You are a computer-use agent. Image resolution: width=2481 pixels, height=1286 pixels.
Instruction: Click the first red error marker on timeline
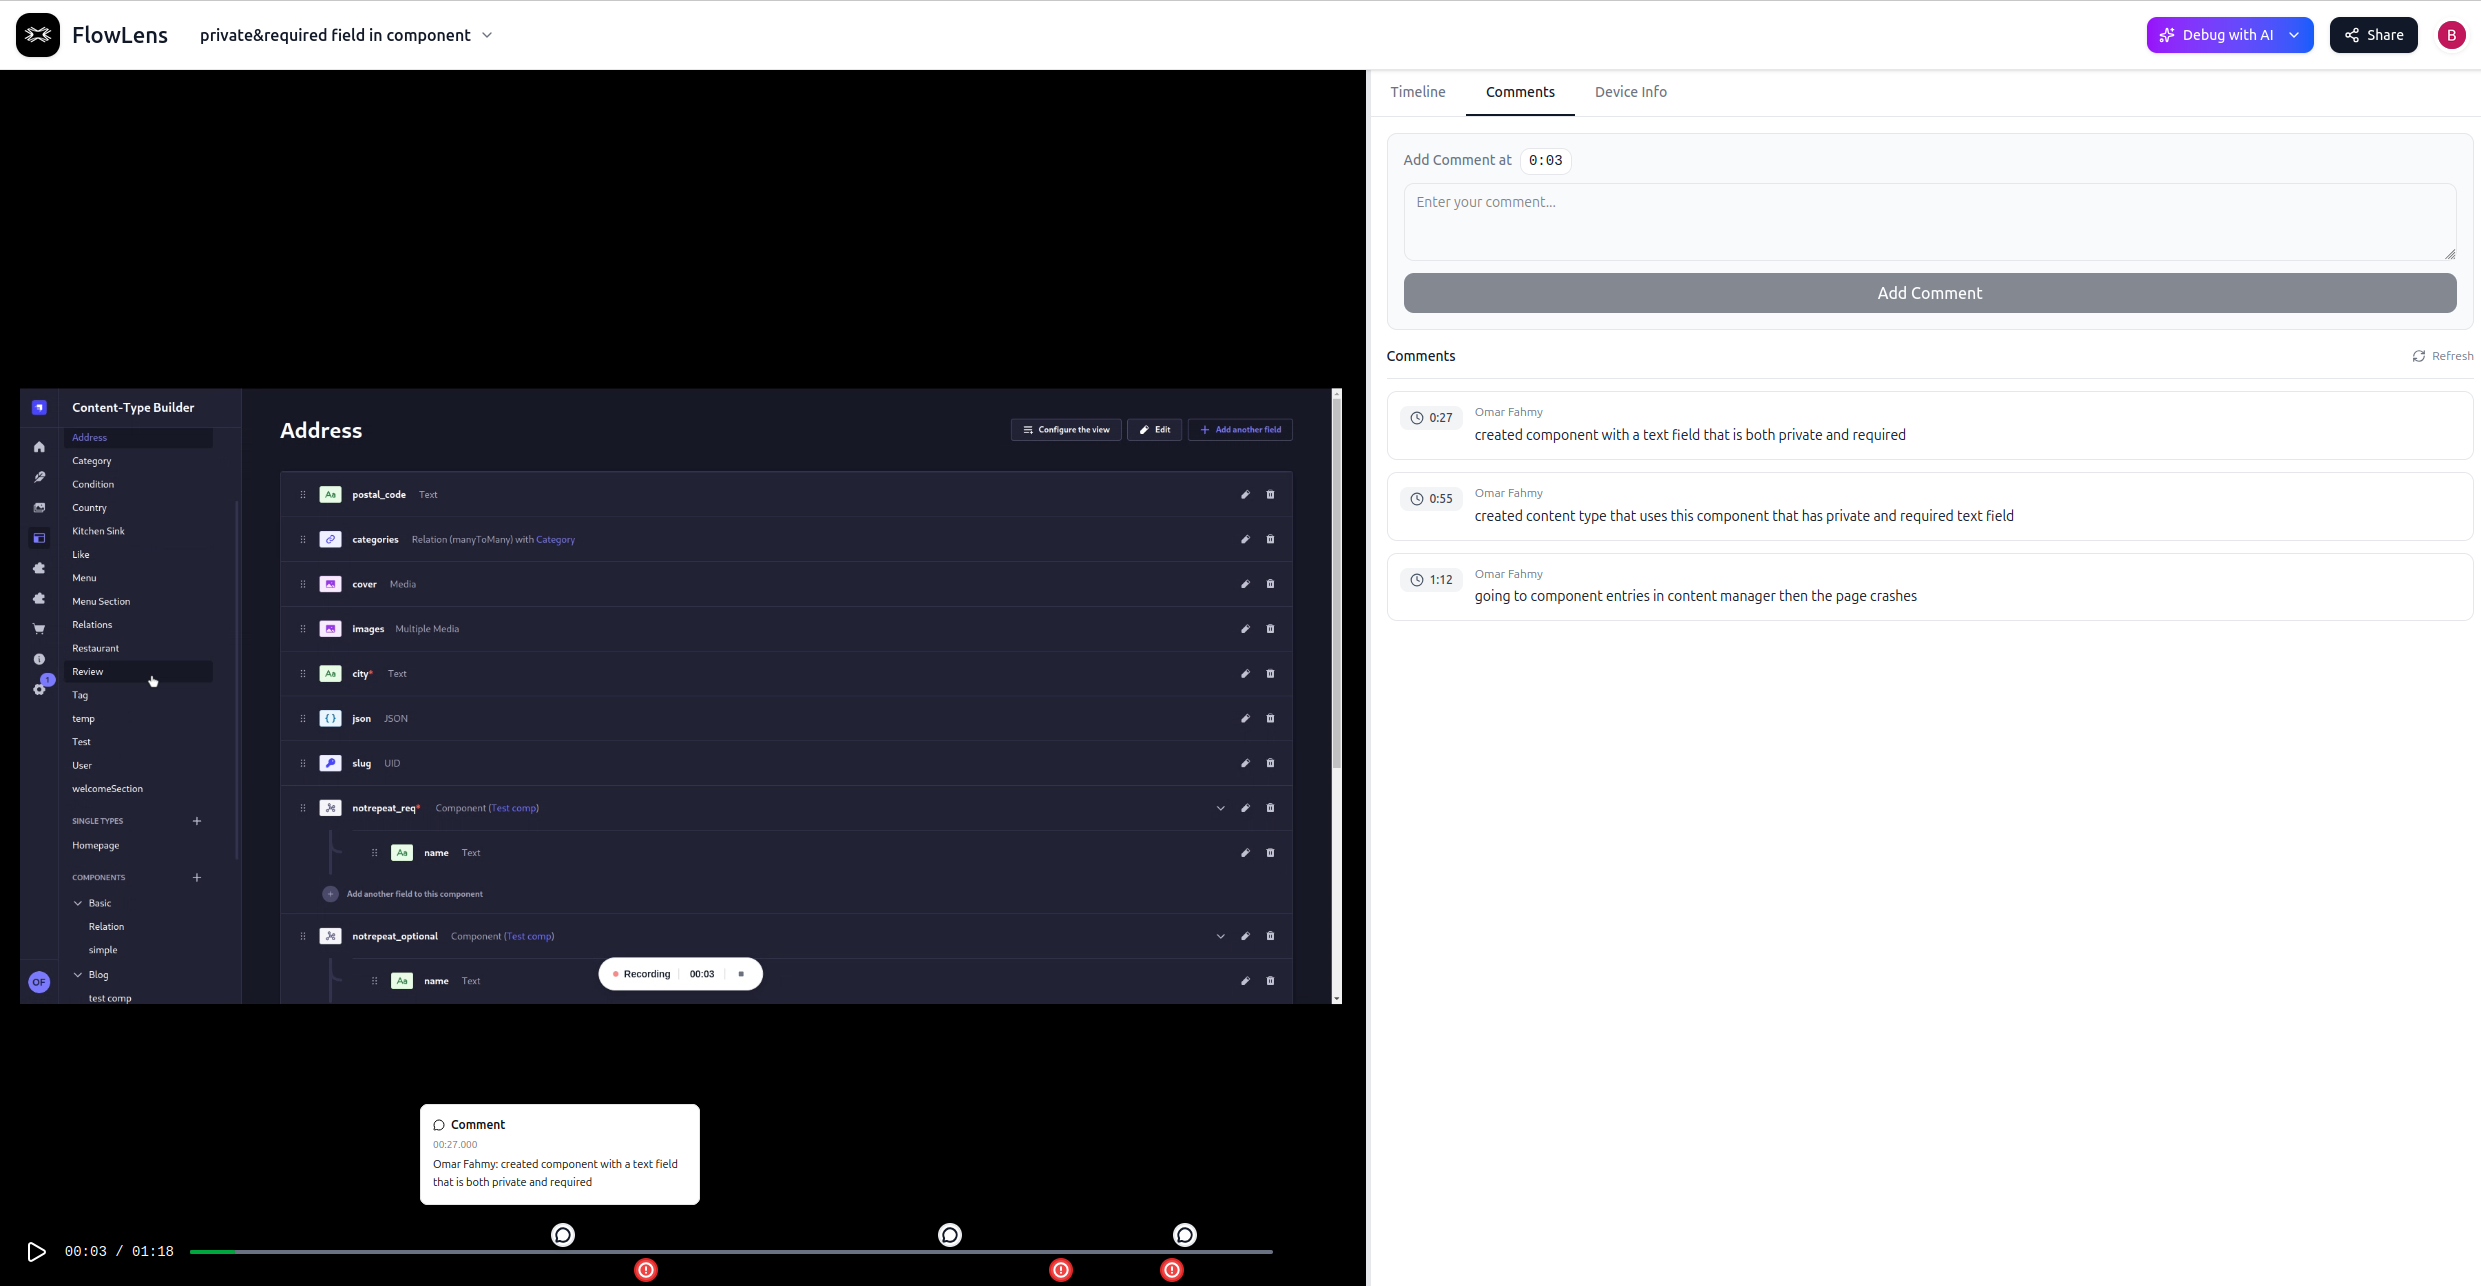click(x=646, y=1270)
